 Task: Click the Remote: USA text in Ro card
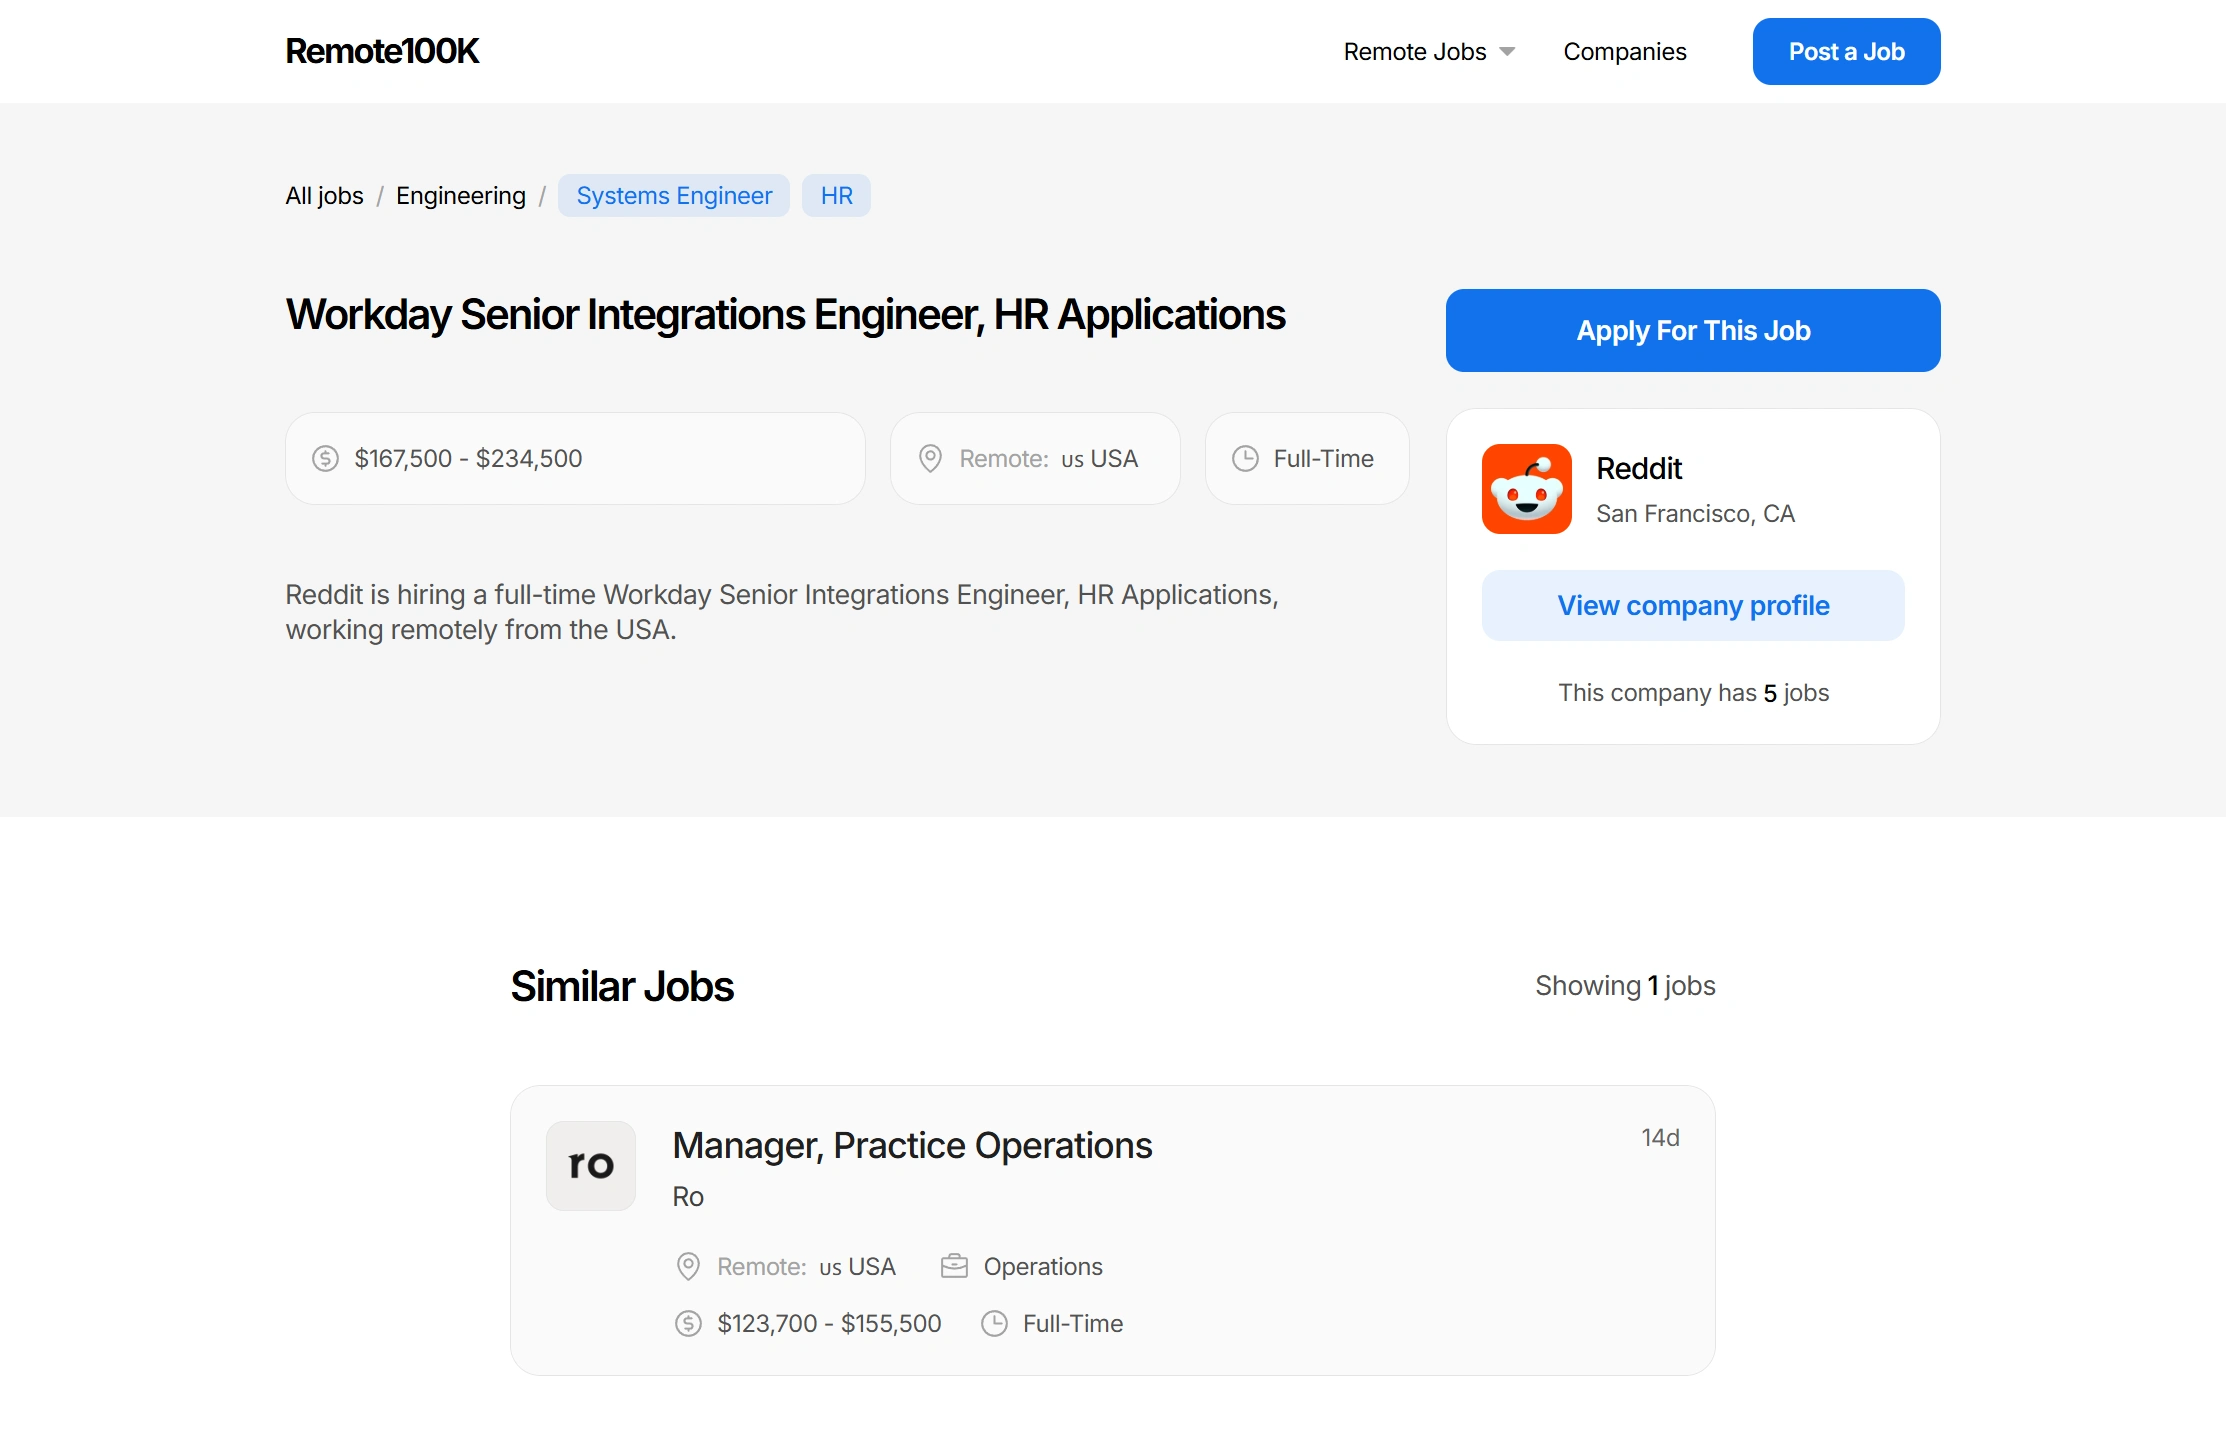pos(806,1266)
